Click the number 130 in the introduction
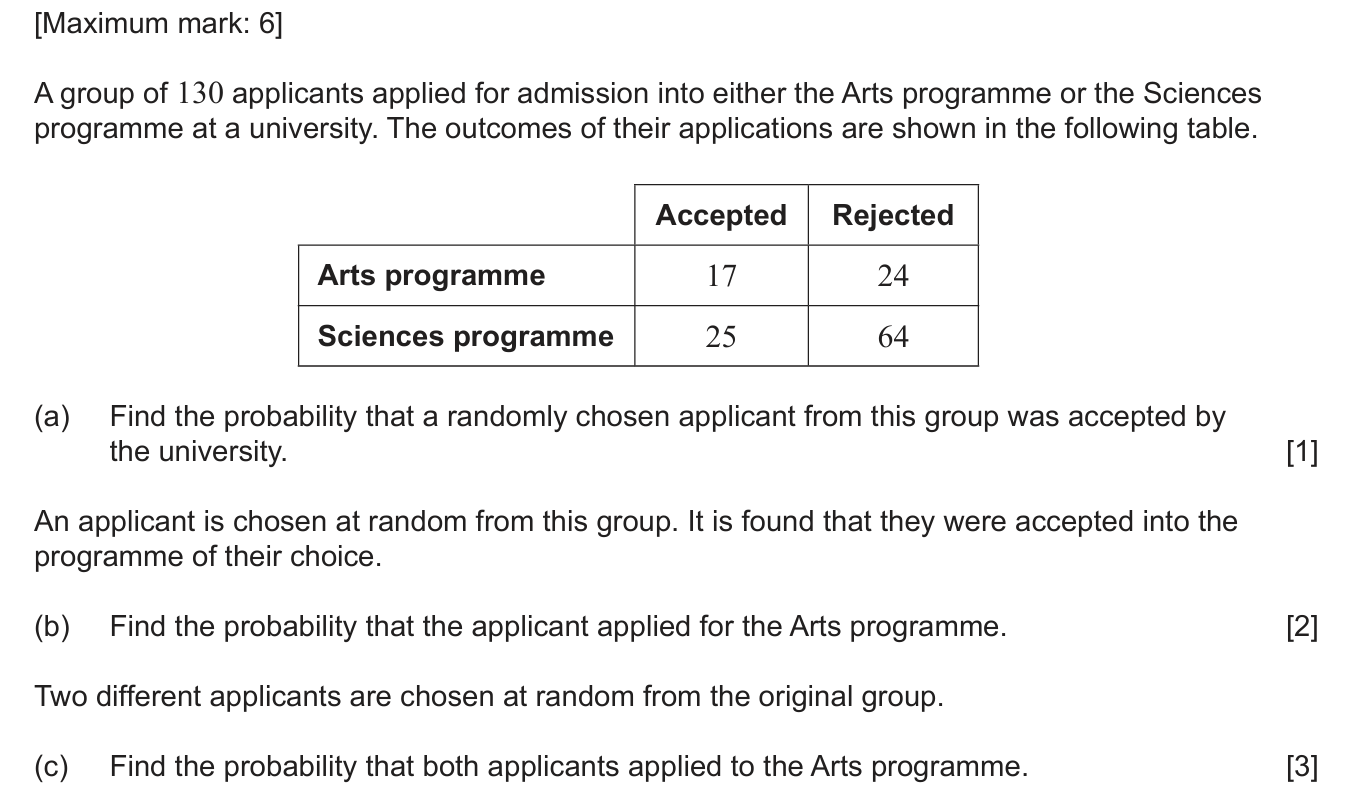 [201, 94]
